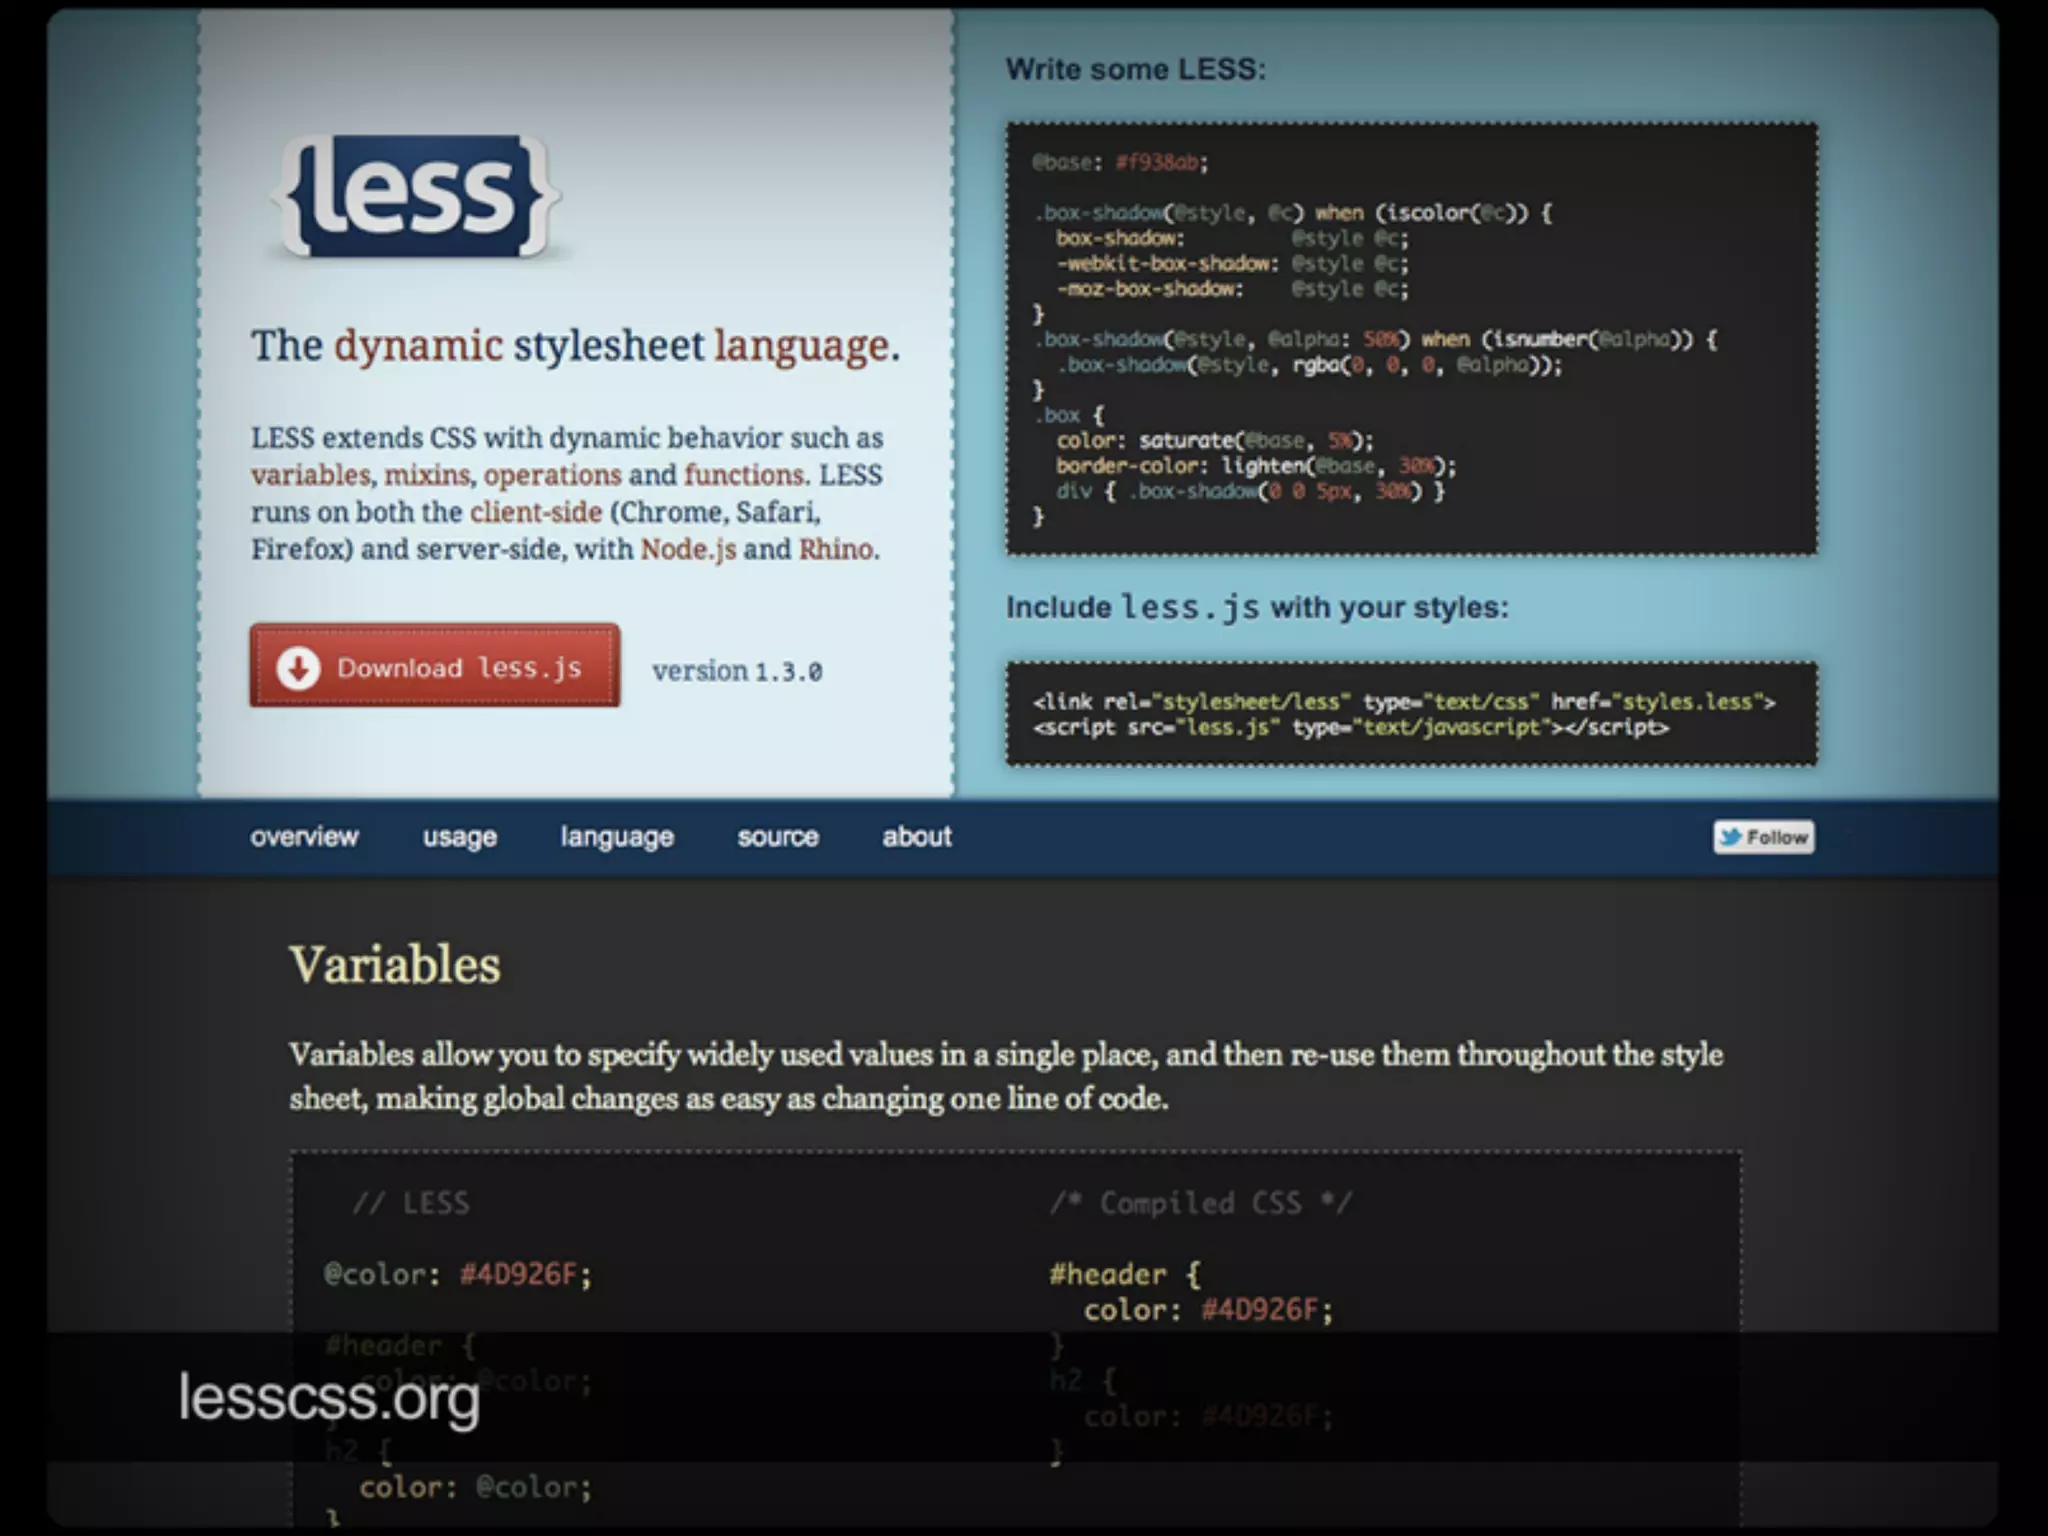The width and height of the screenshot is (2048, 1536).
Task: Open the usage nav item
Action: coord(460,837)
